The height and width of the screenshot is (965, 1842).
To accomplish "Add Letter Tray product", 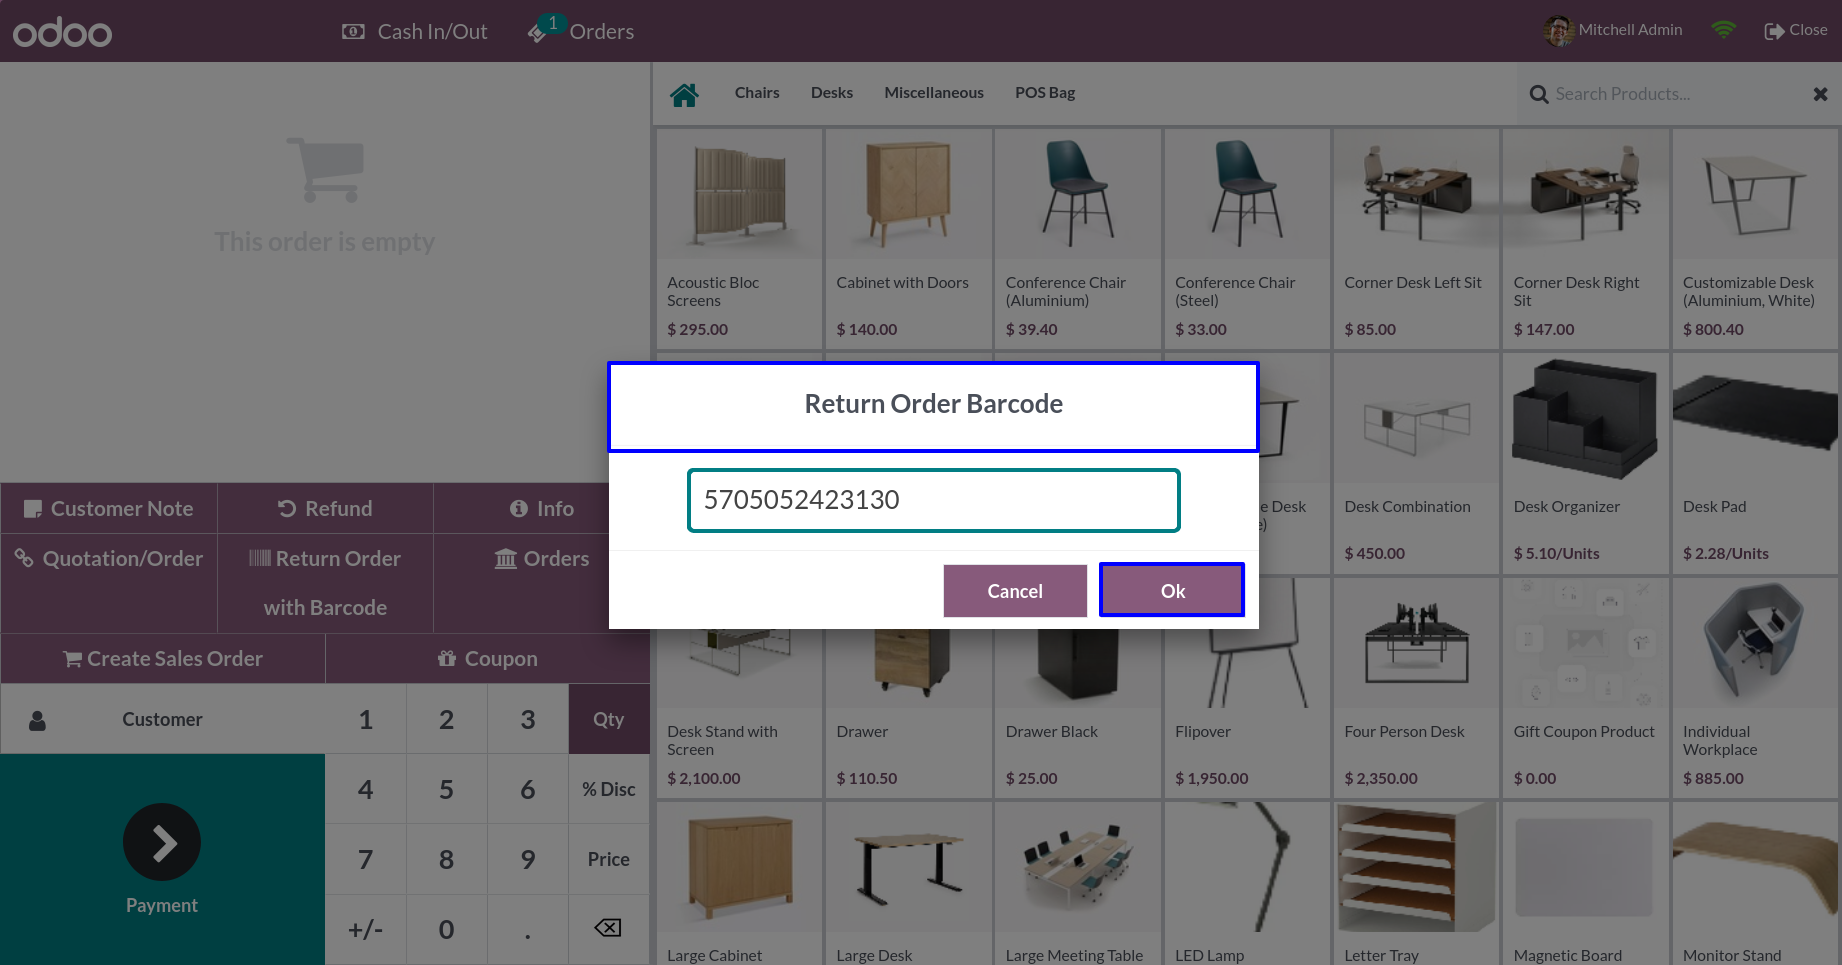I will (1416, 883).
